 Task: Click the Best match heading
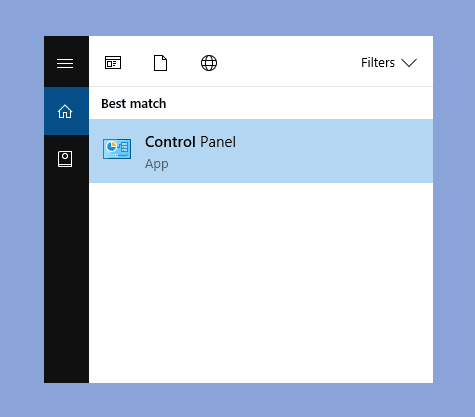pyautogui.click(x=134, y=104)
